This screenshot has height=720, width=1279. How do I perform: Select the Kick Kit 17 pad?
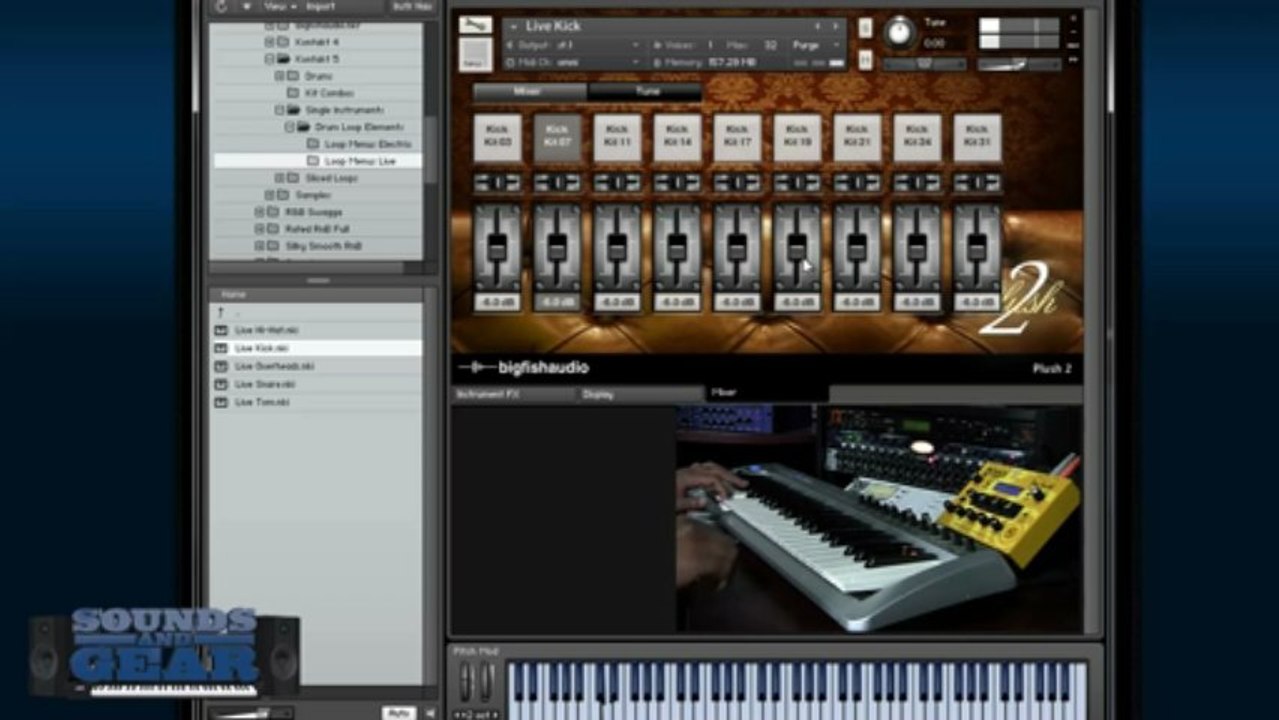(737, 137)
